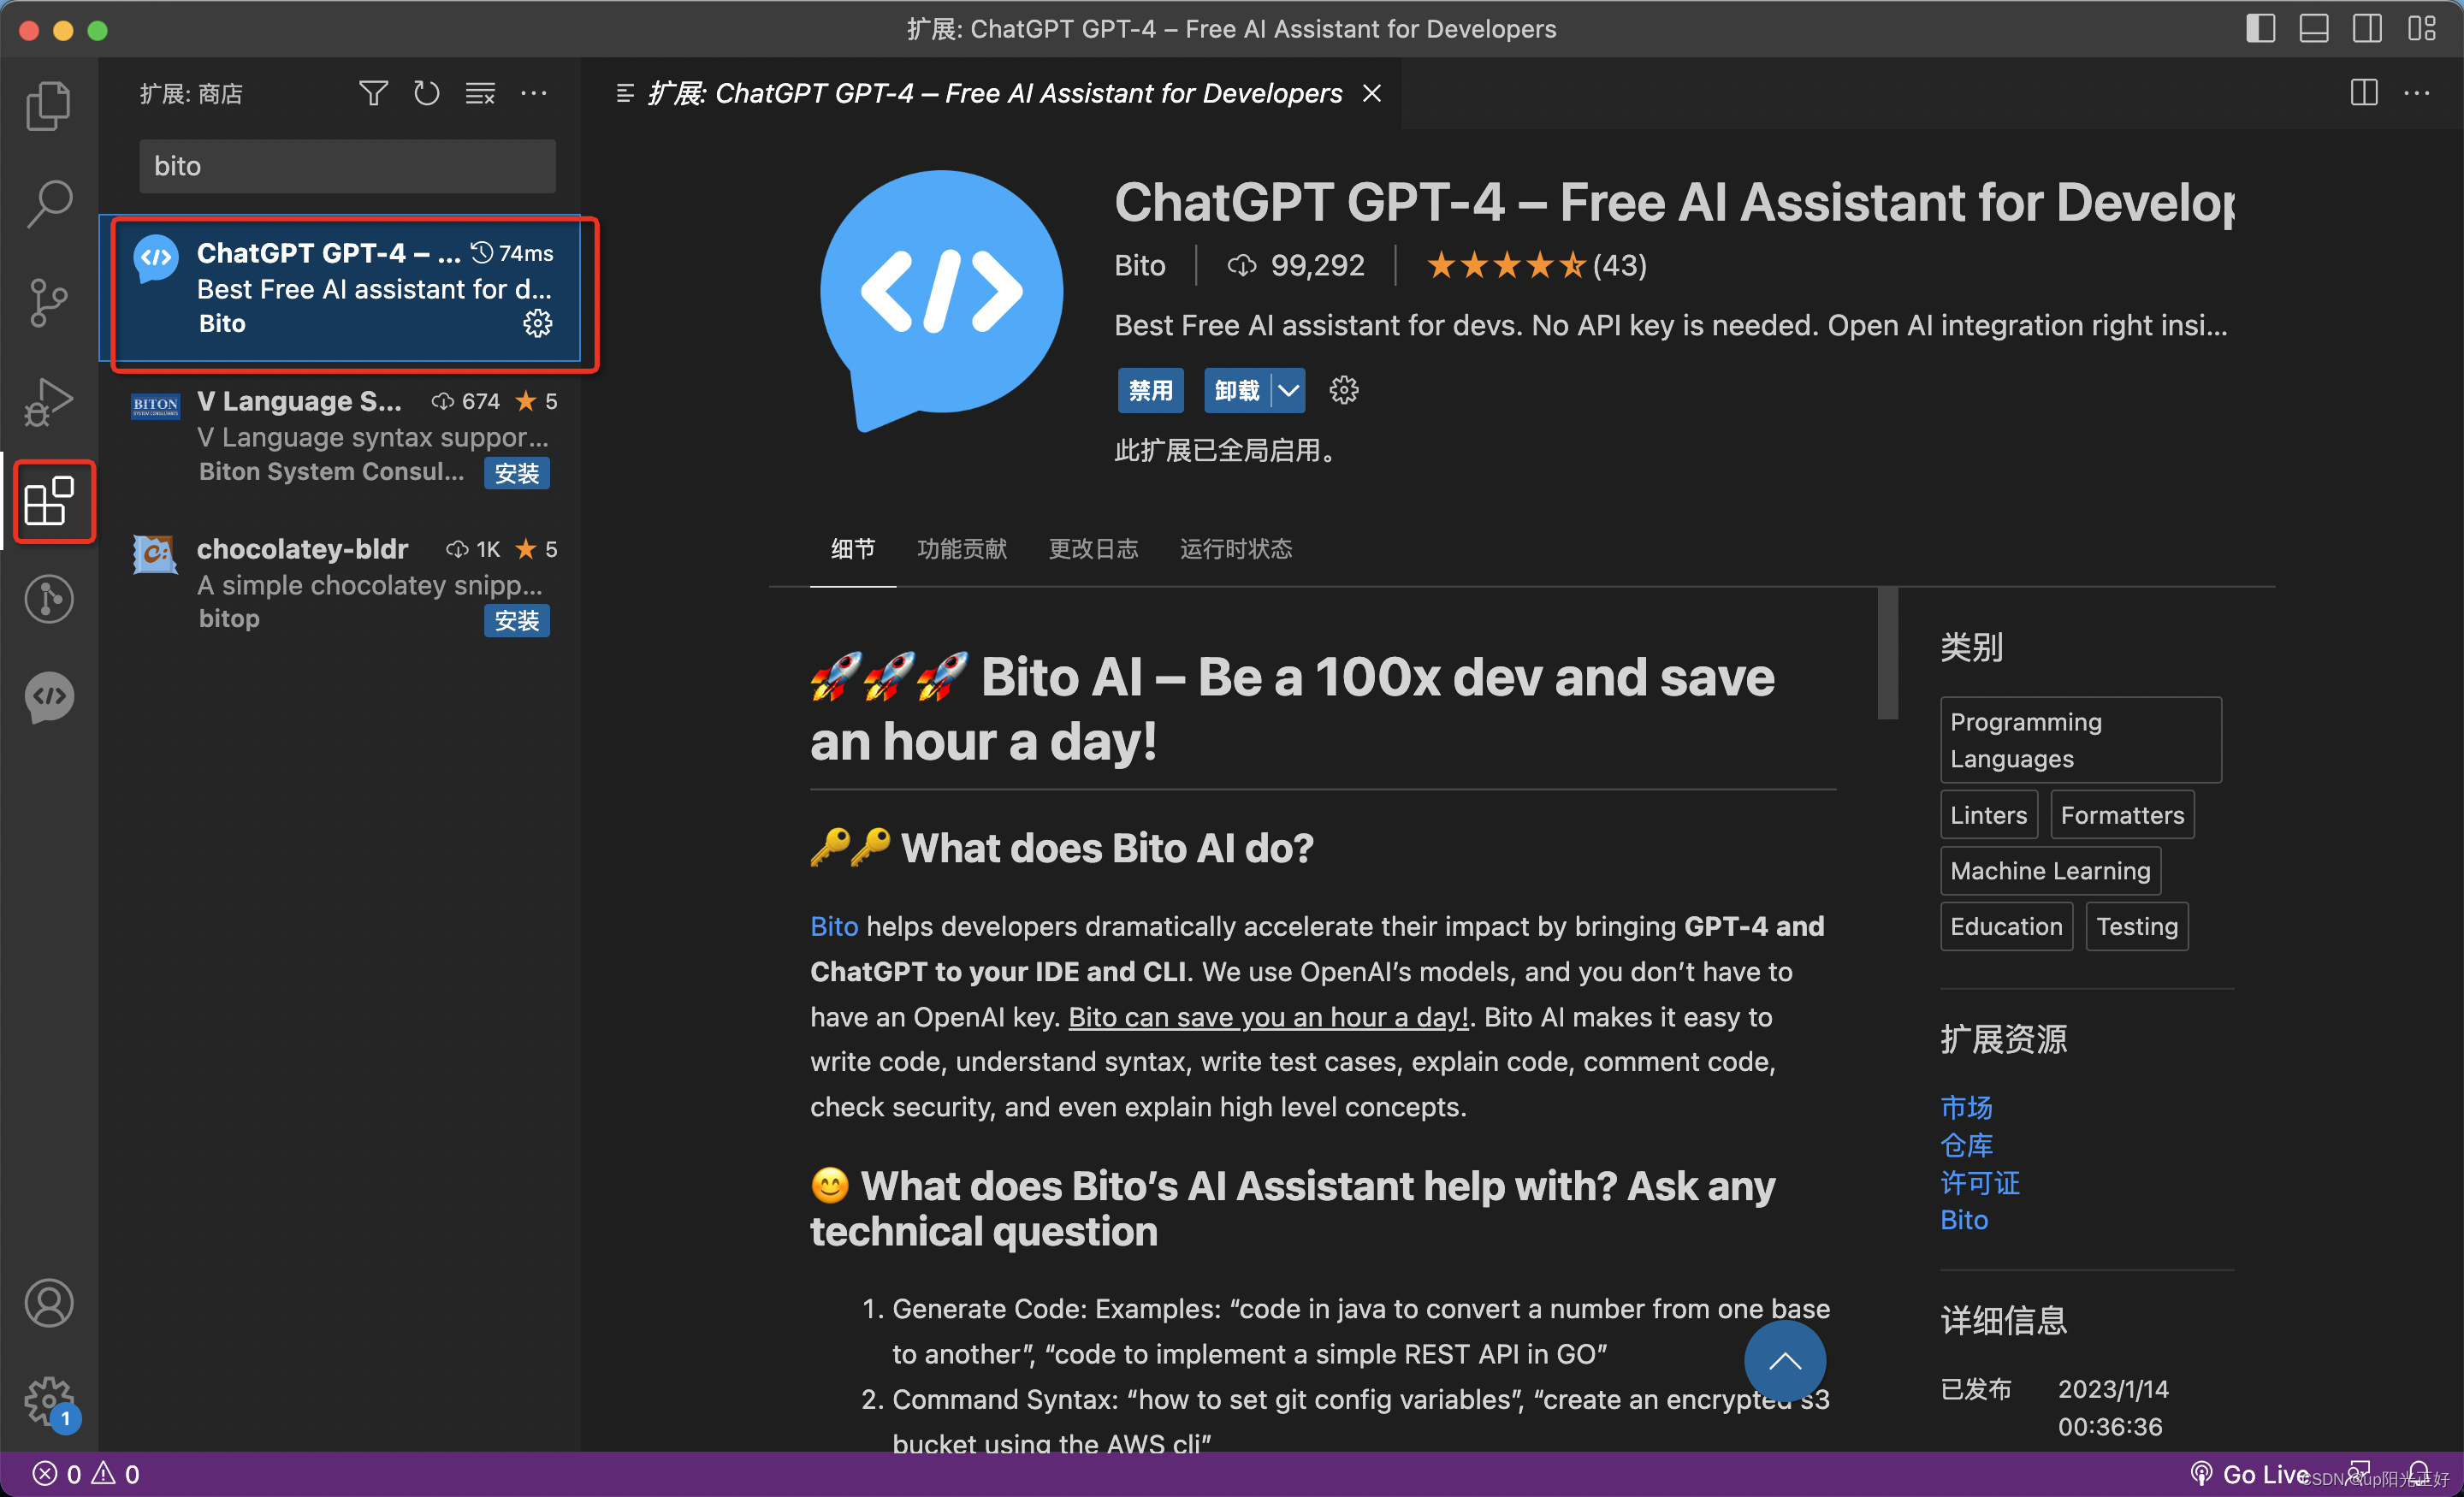Install the chocolatey-bldr extension

pos(516,621)
